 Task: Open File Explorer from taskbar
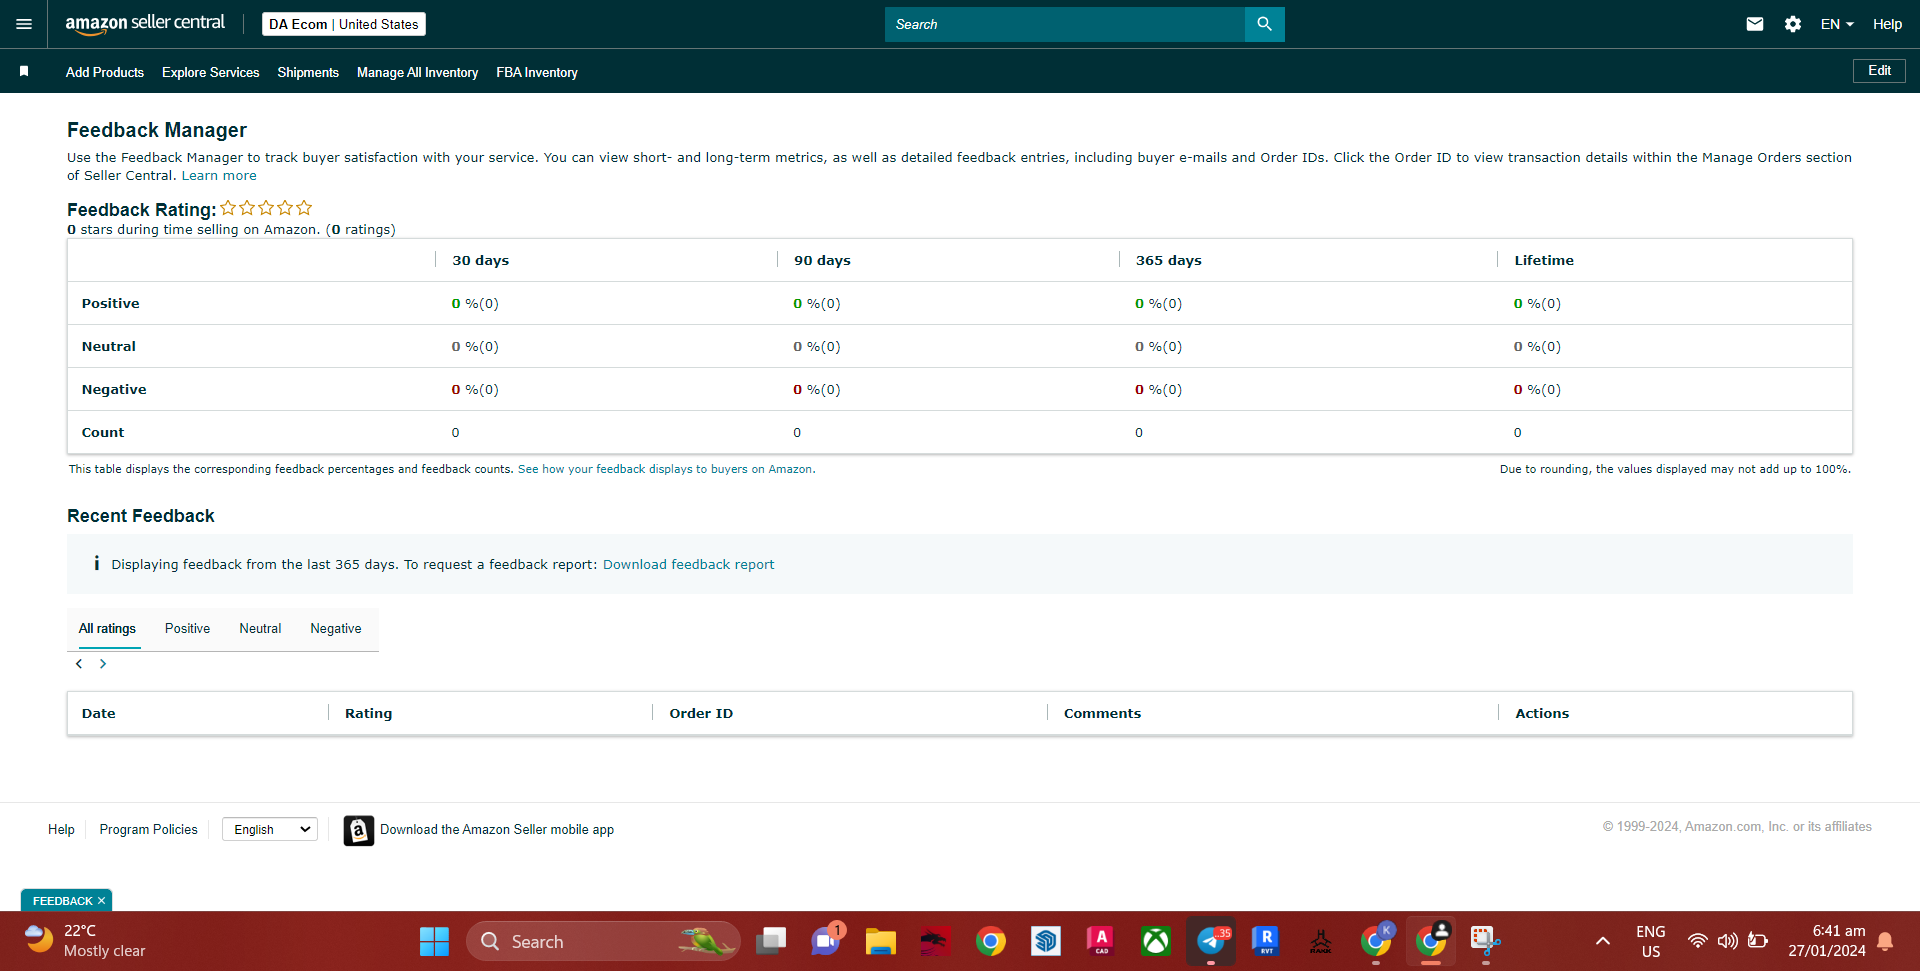(880, 941)
